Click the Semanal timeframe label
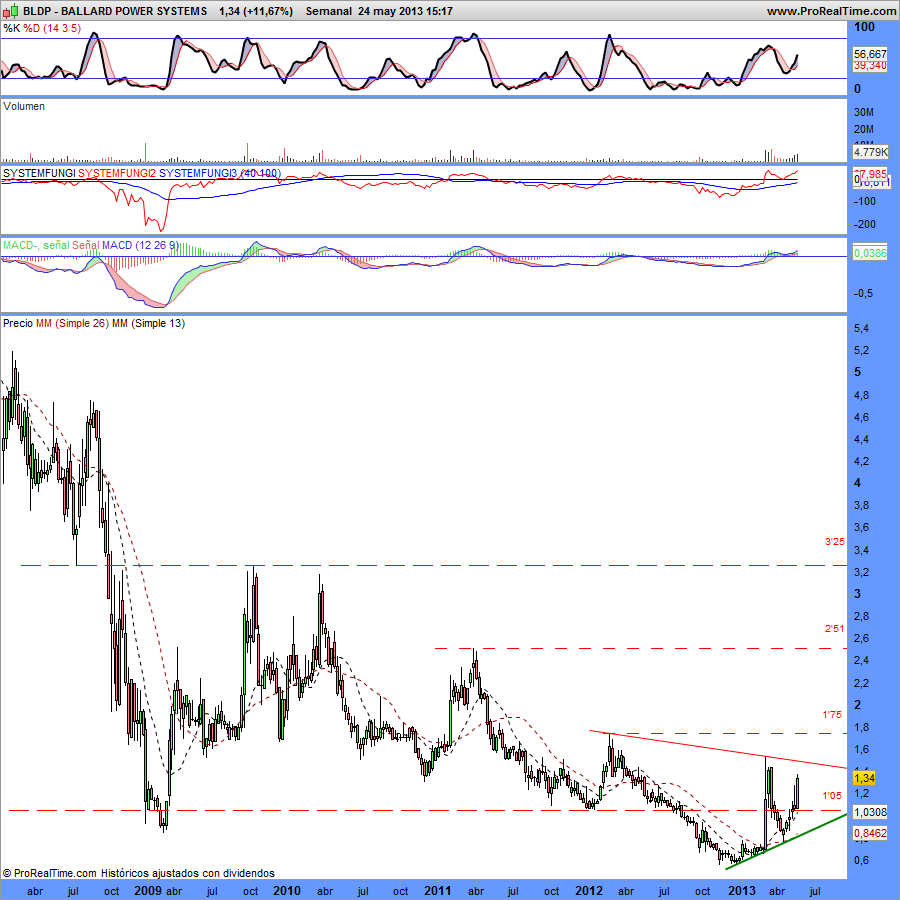The image size is (900, 900). click(329, 11)
